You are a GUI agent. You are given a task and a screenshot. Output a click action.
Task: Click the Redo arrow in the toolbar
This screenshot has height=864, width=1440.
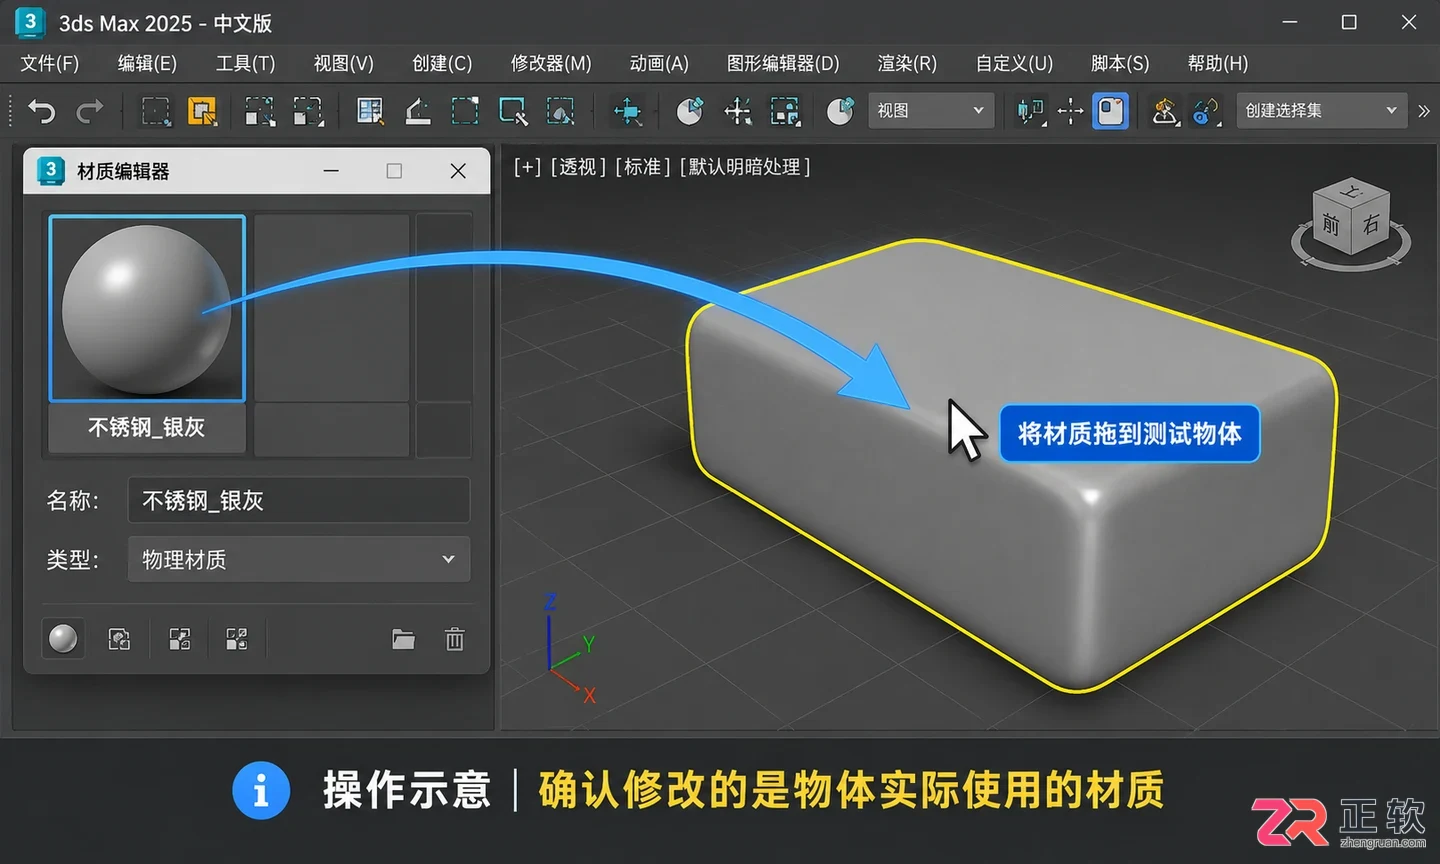click(x=90, y=111)
